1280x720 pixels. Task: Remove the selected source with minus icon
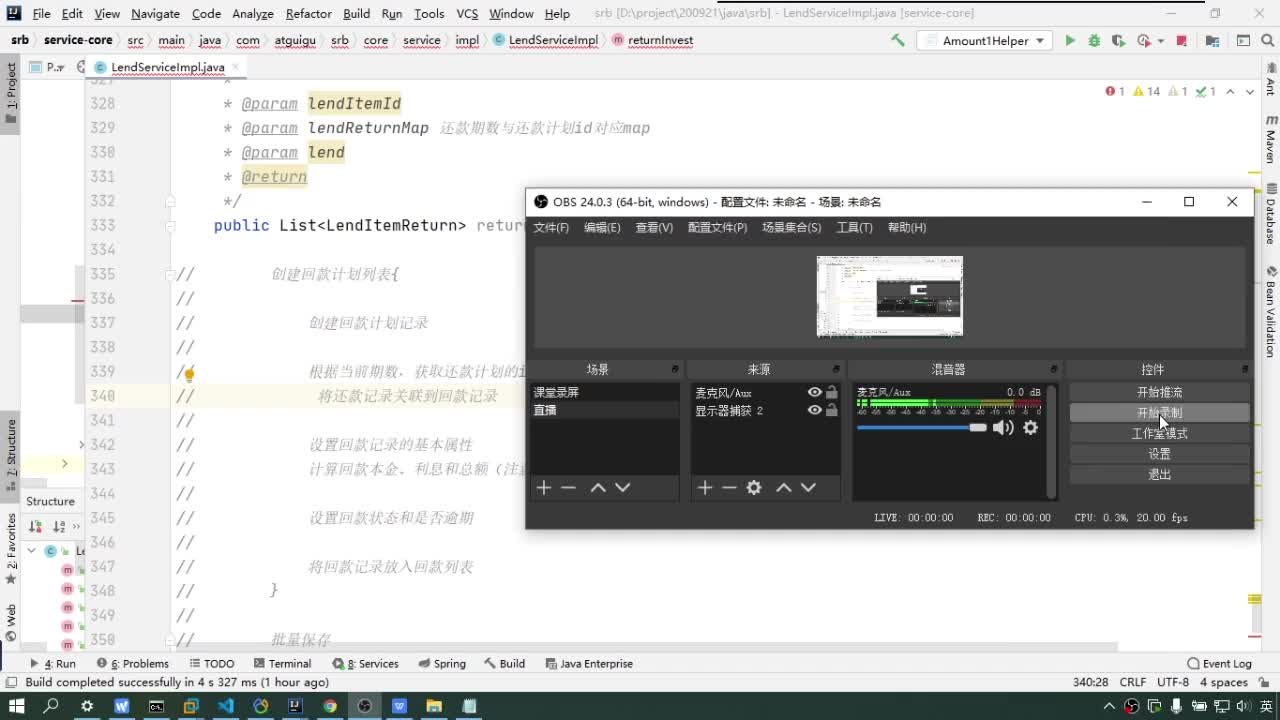pyautogui.click(x=729, y=487)
